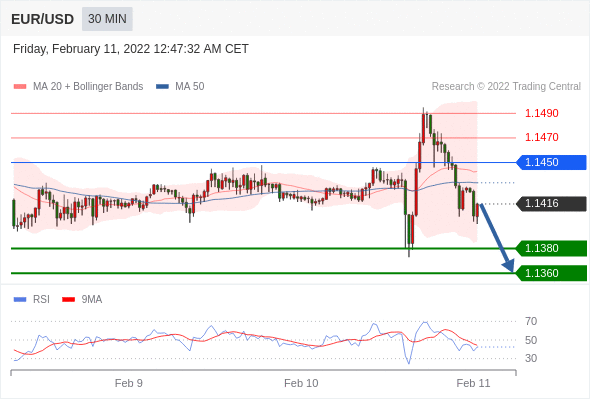The width and height of the screenshot is (590, 400).
Task: Click the 1.1416 current price tag
Action: pyautogui.click(x=552, y=204)
